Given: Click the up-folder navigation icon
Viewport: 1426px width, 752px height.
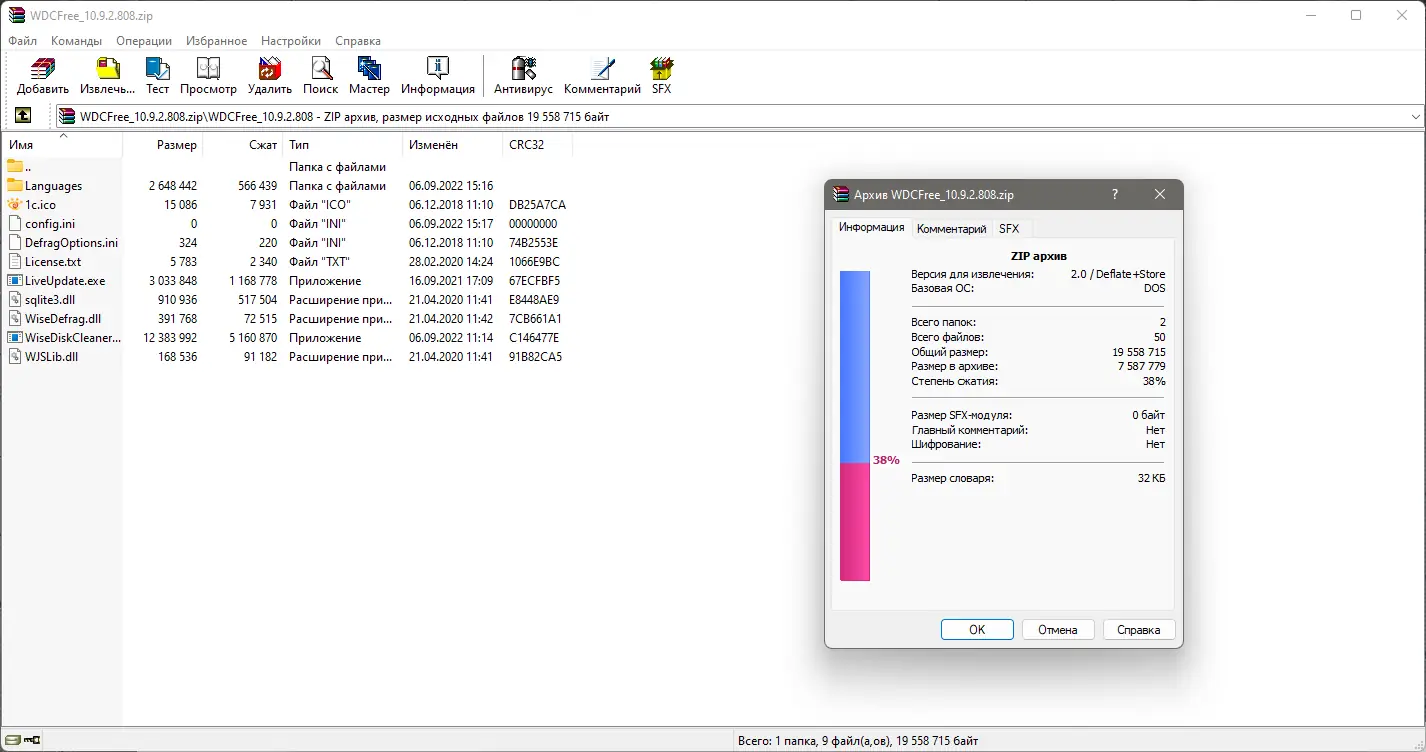Looking at the screenshot, I should 22,115.
